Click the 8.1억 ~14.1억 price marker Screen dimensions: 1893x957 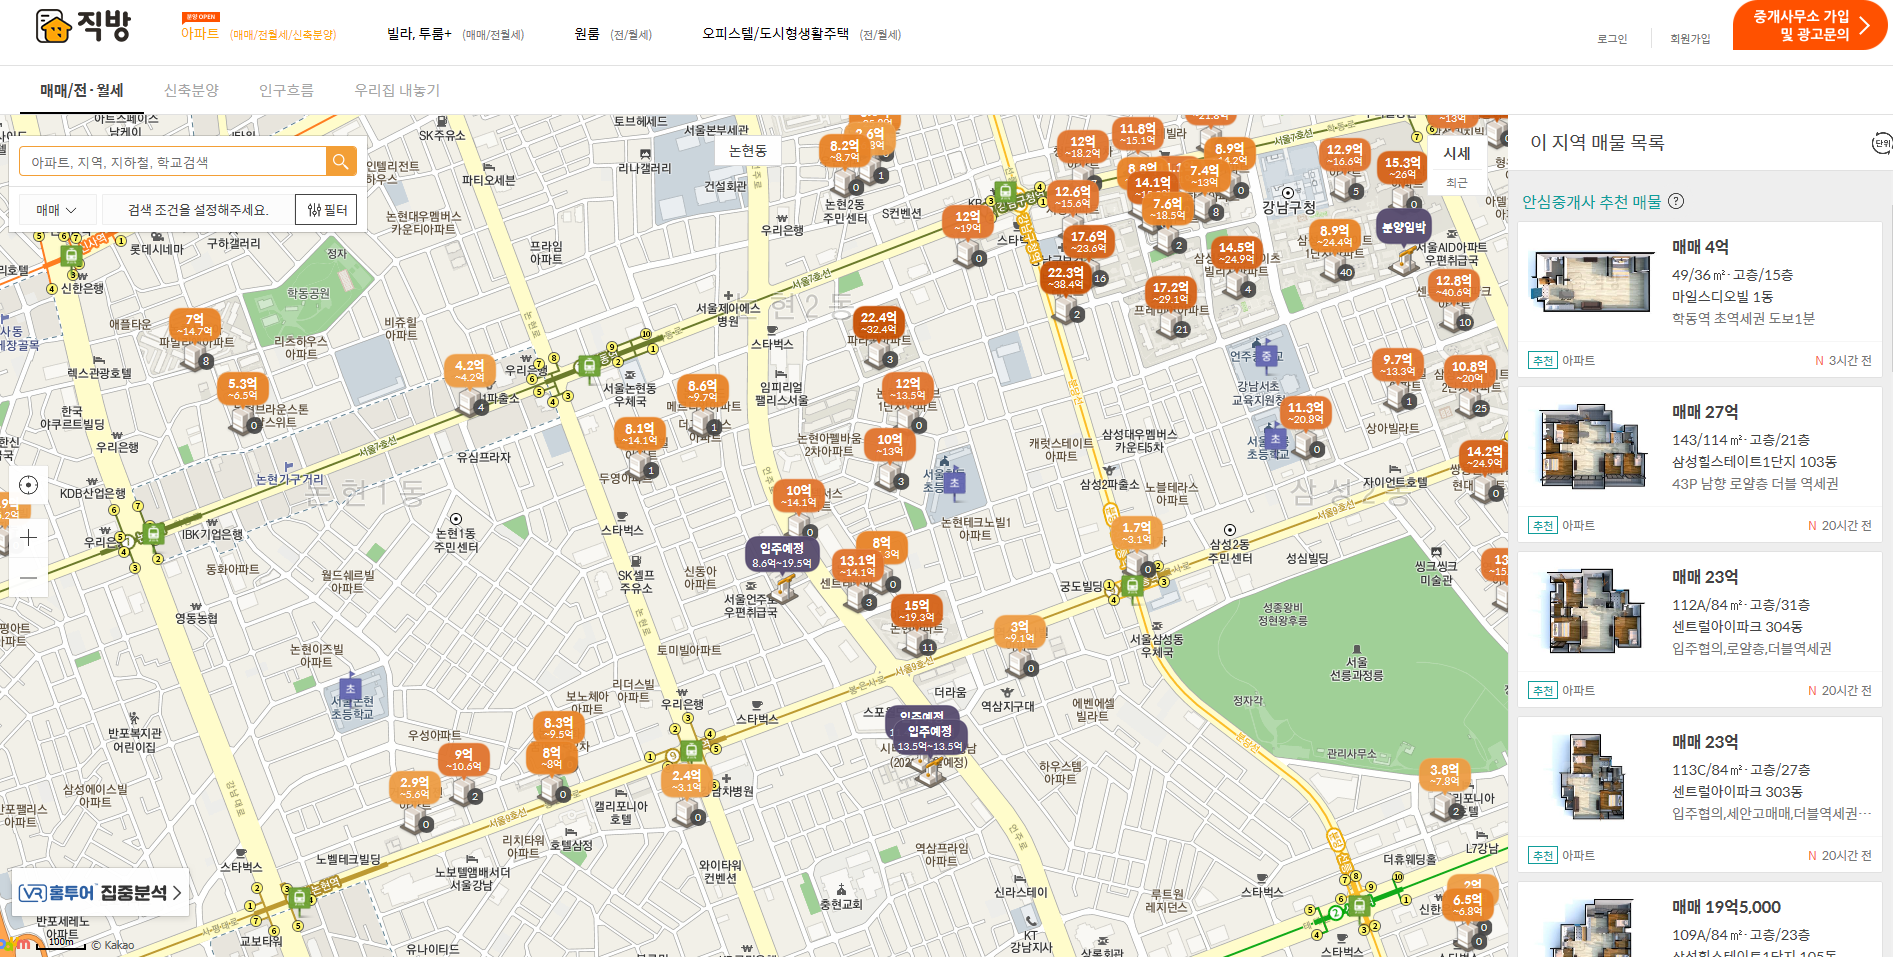(640, 434)
